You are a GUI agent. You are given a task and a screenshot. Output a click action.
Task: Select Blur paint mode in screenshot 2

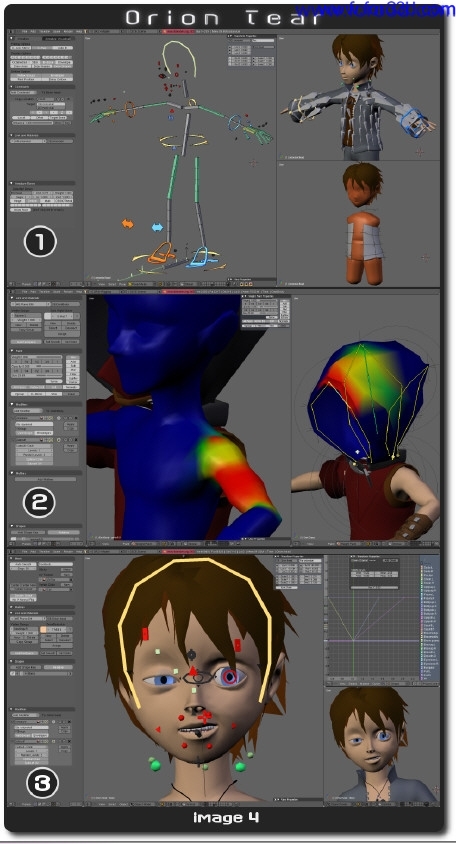pos(73,374)
